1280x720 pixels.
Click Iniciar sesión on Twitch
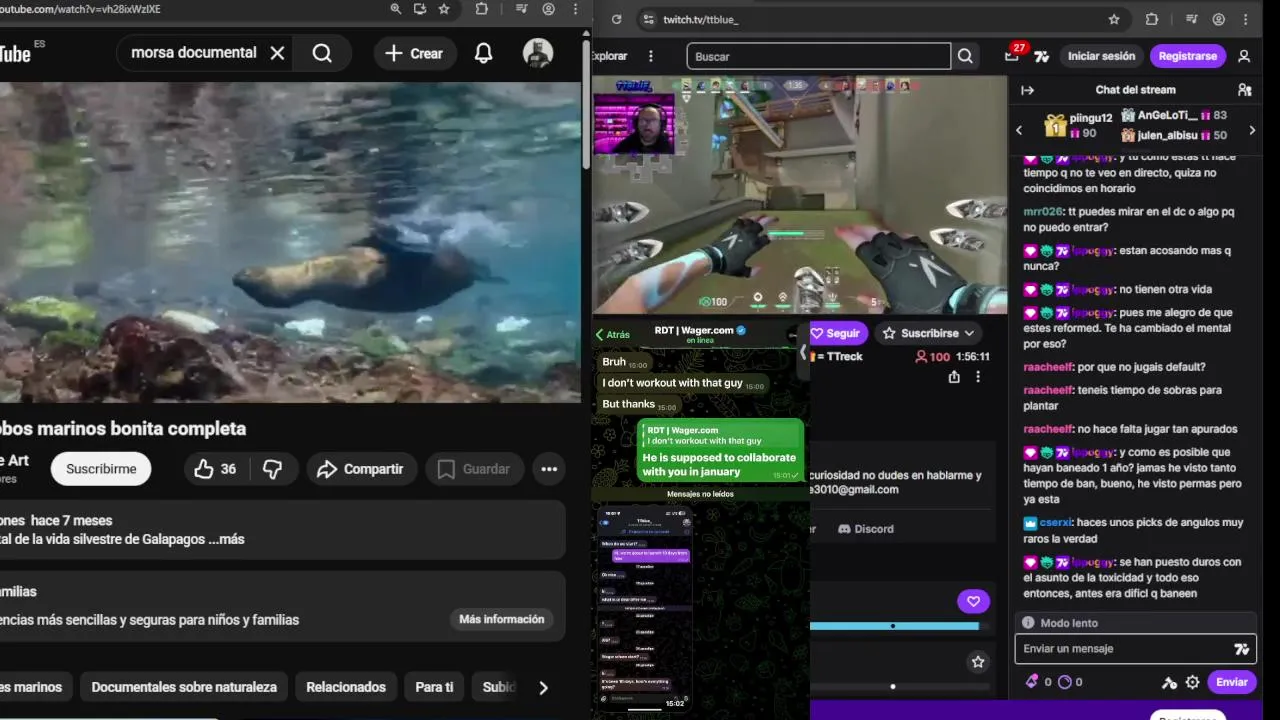click(1101, 56)
